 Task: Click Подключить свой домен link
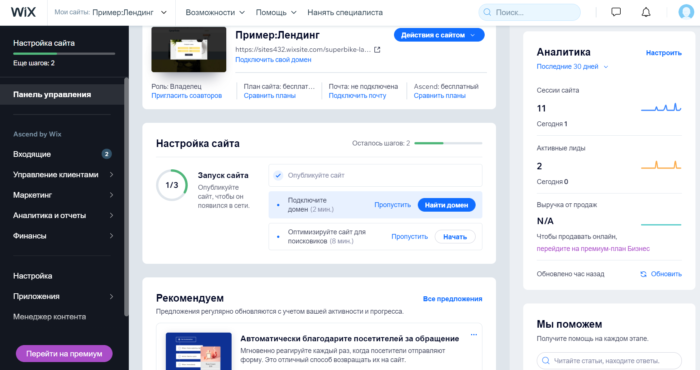point(273,59)
